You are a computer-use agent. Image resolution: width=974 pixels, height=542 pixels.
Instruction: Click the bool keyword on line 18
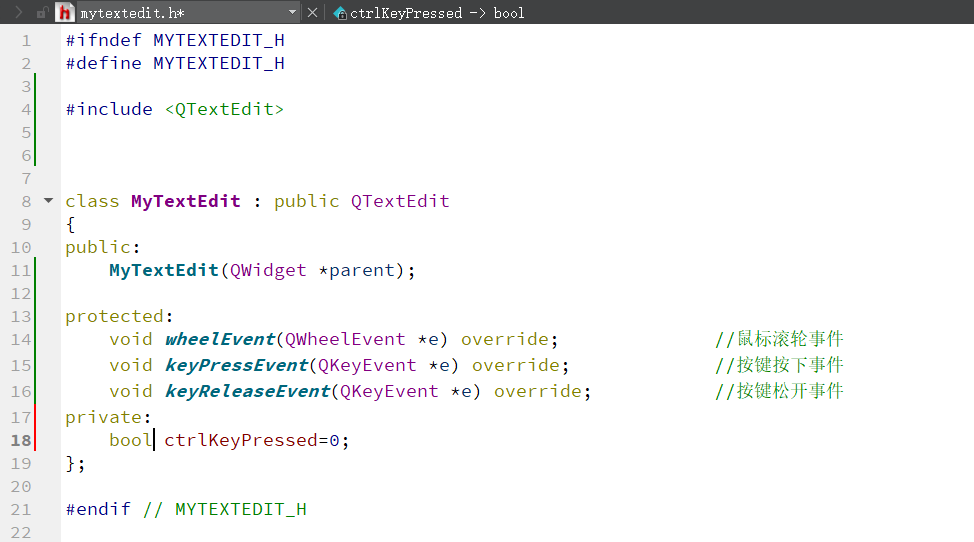point(130,440)
